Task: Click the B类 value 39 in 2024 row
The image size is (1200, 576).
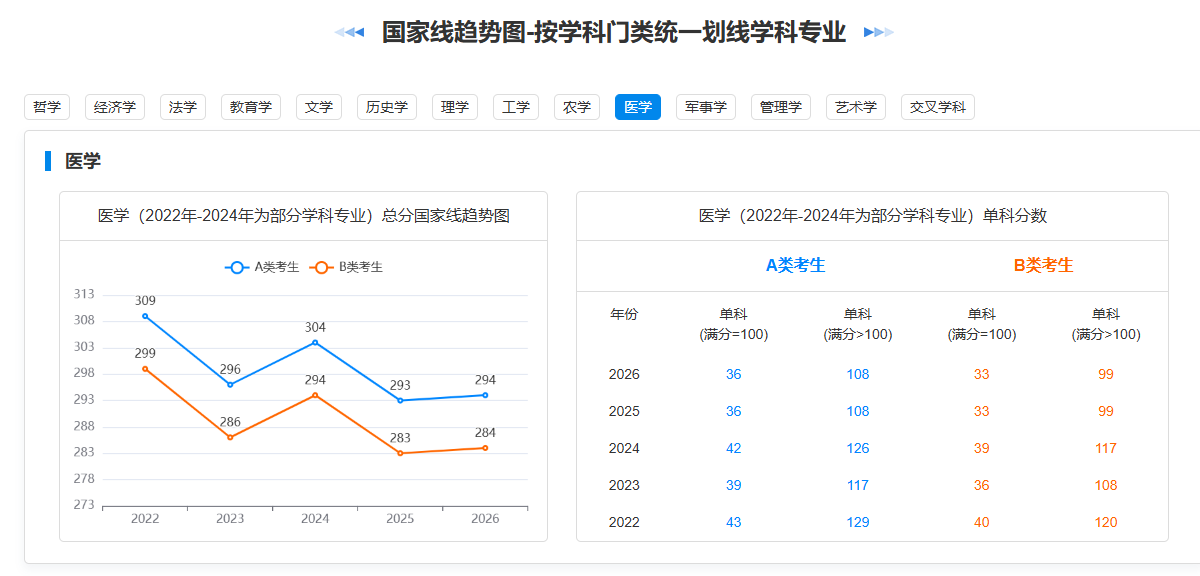Action: click(x=982, y=448)
